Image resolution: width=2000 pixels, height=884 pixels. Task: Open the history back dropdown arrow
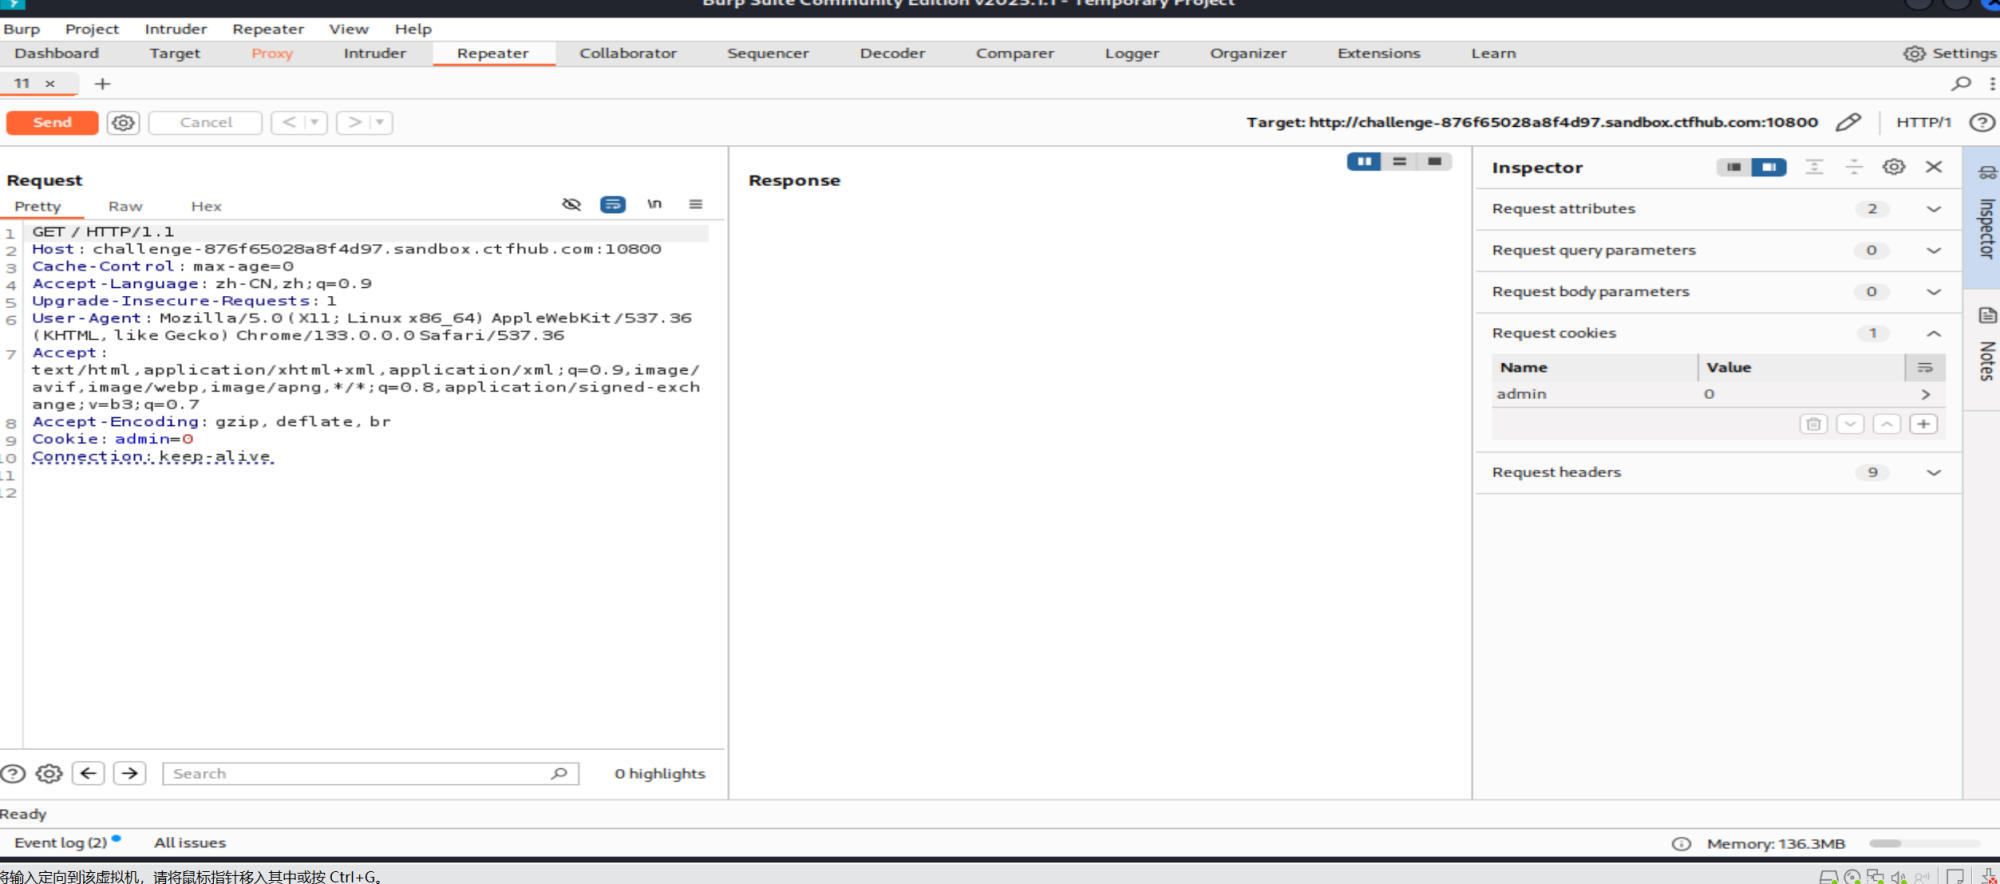[314, 122]
